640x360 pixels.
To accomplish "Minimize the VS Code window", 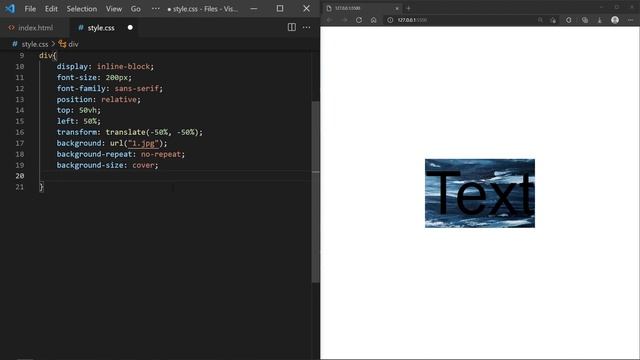I will point(253,9).
